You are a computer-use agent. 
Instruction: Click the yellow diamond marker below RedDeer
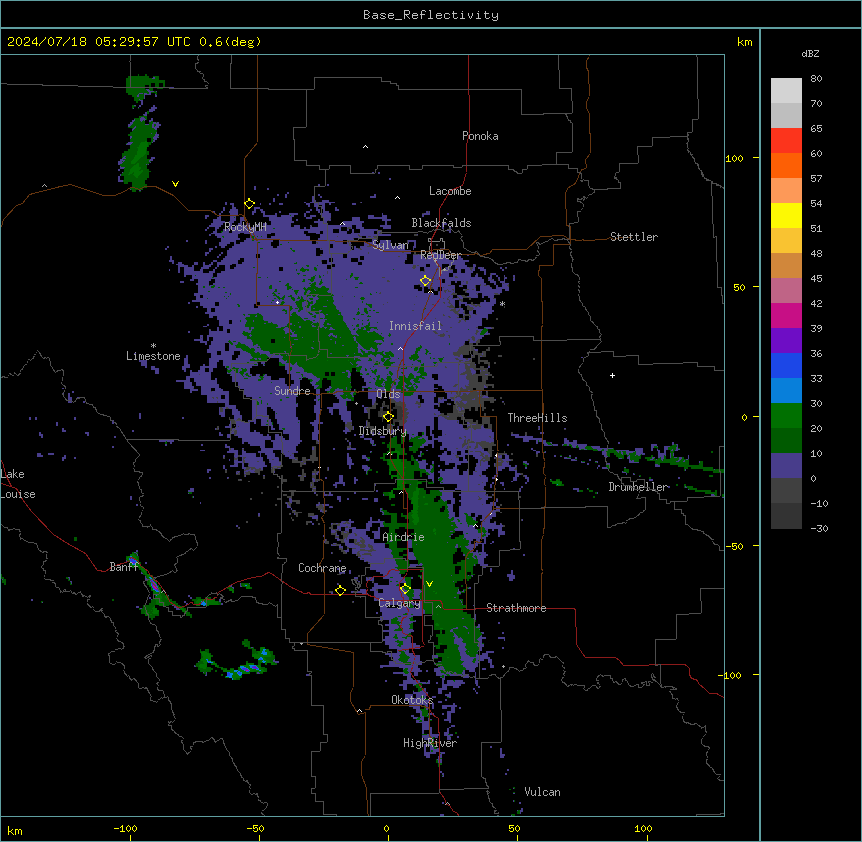coord(426,281)
